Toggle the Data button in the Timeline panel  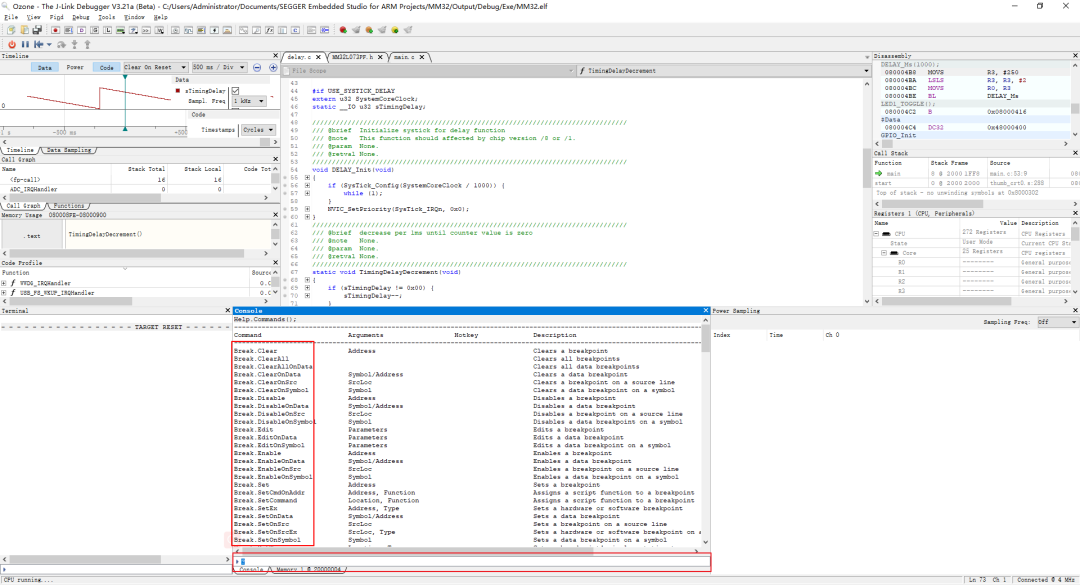coord(45,68)
